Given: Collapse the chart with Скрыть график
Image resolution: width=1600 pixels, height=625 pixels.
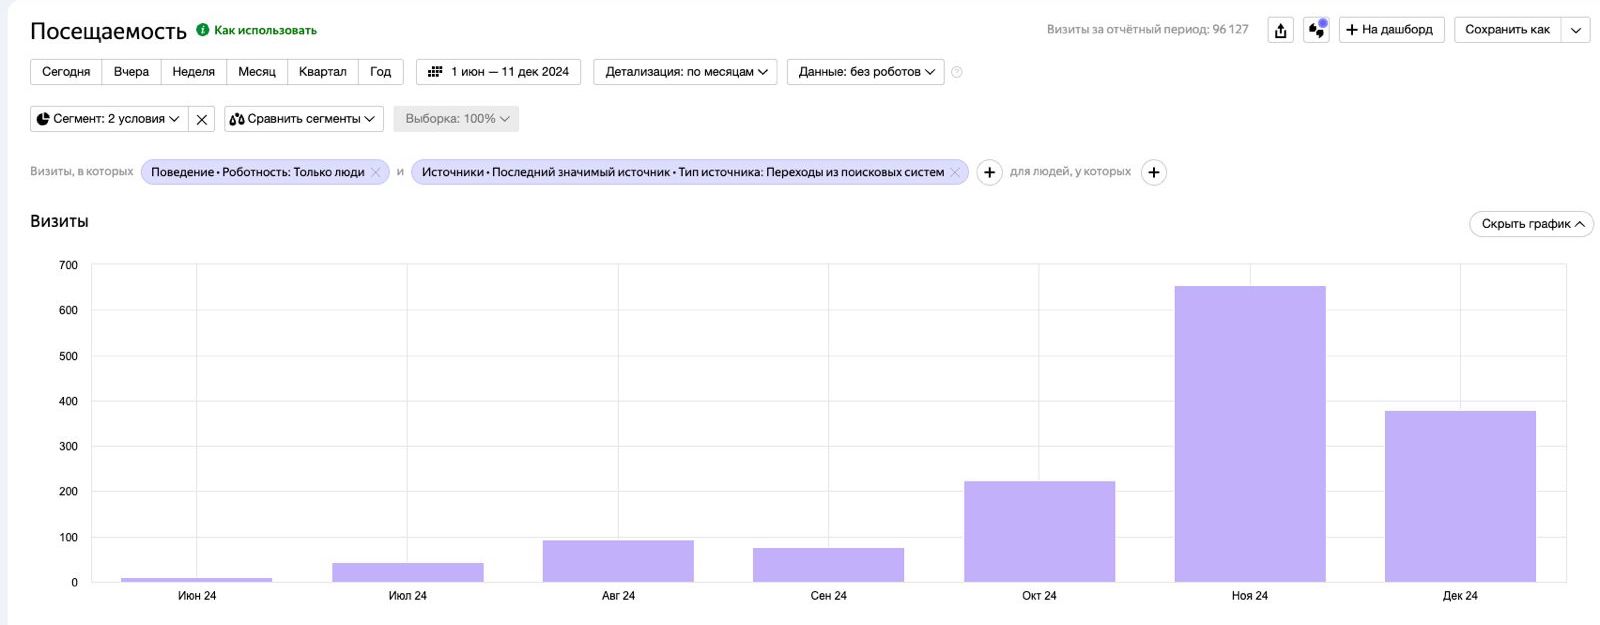Looking at the screenshot, I should point(1531,224).
